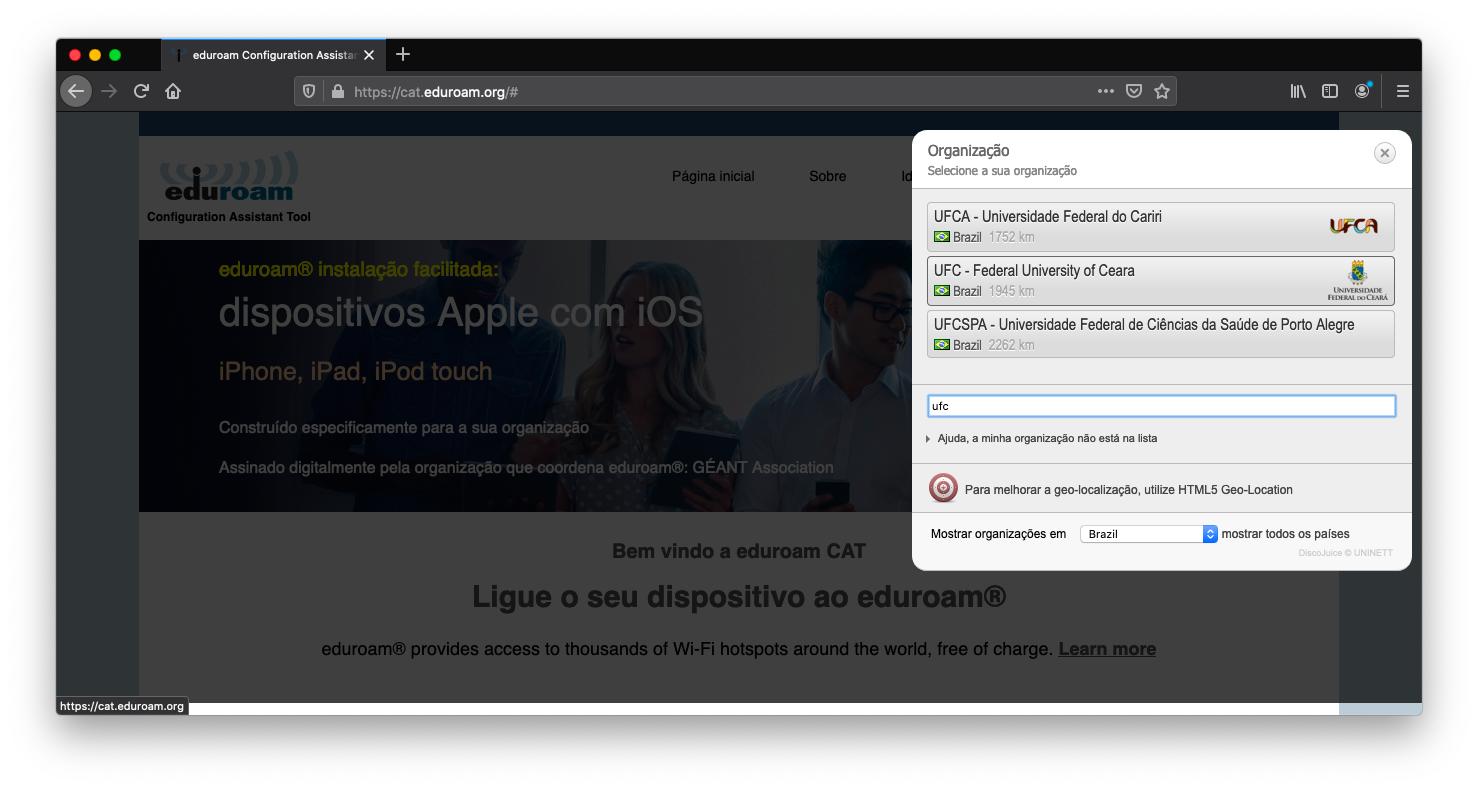Select UFC - Federal University of Ceara
Image resolution: width=1478 pixels, height=789 pixels.
click(1160, 281)
